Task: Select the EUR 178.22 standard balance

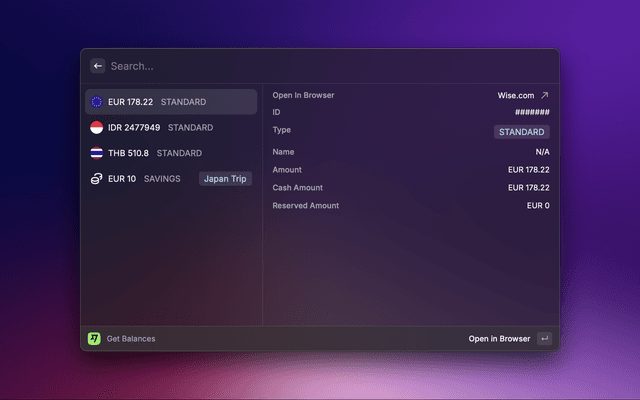Action: pos(170,102)
